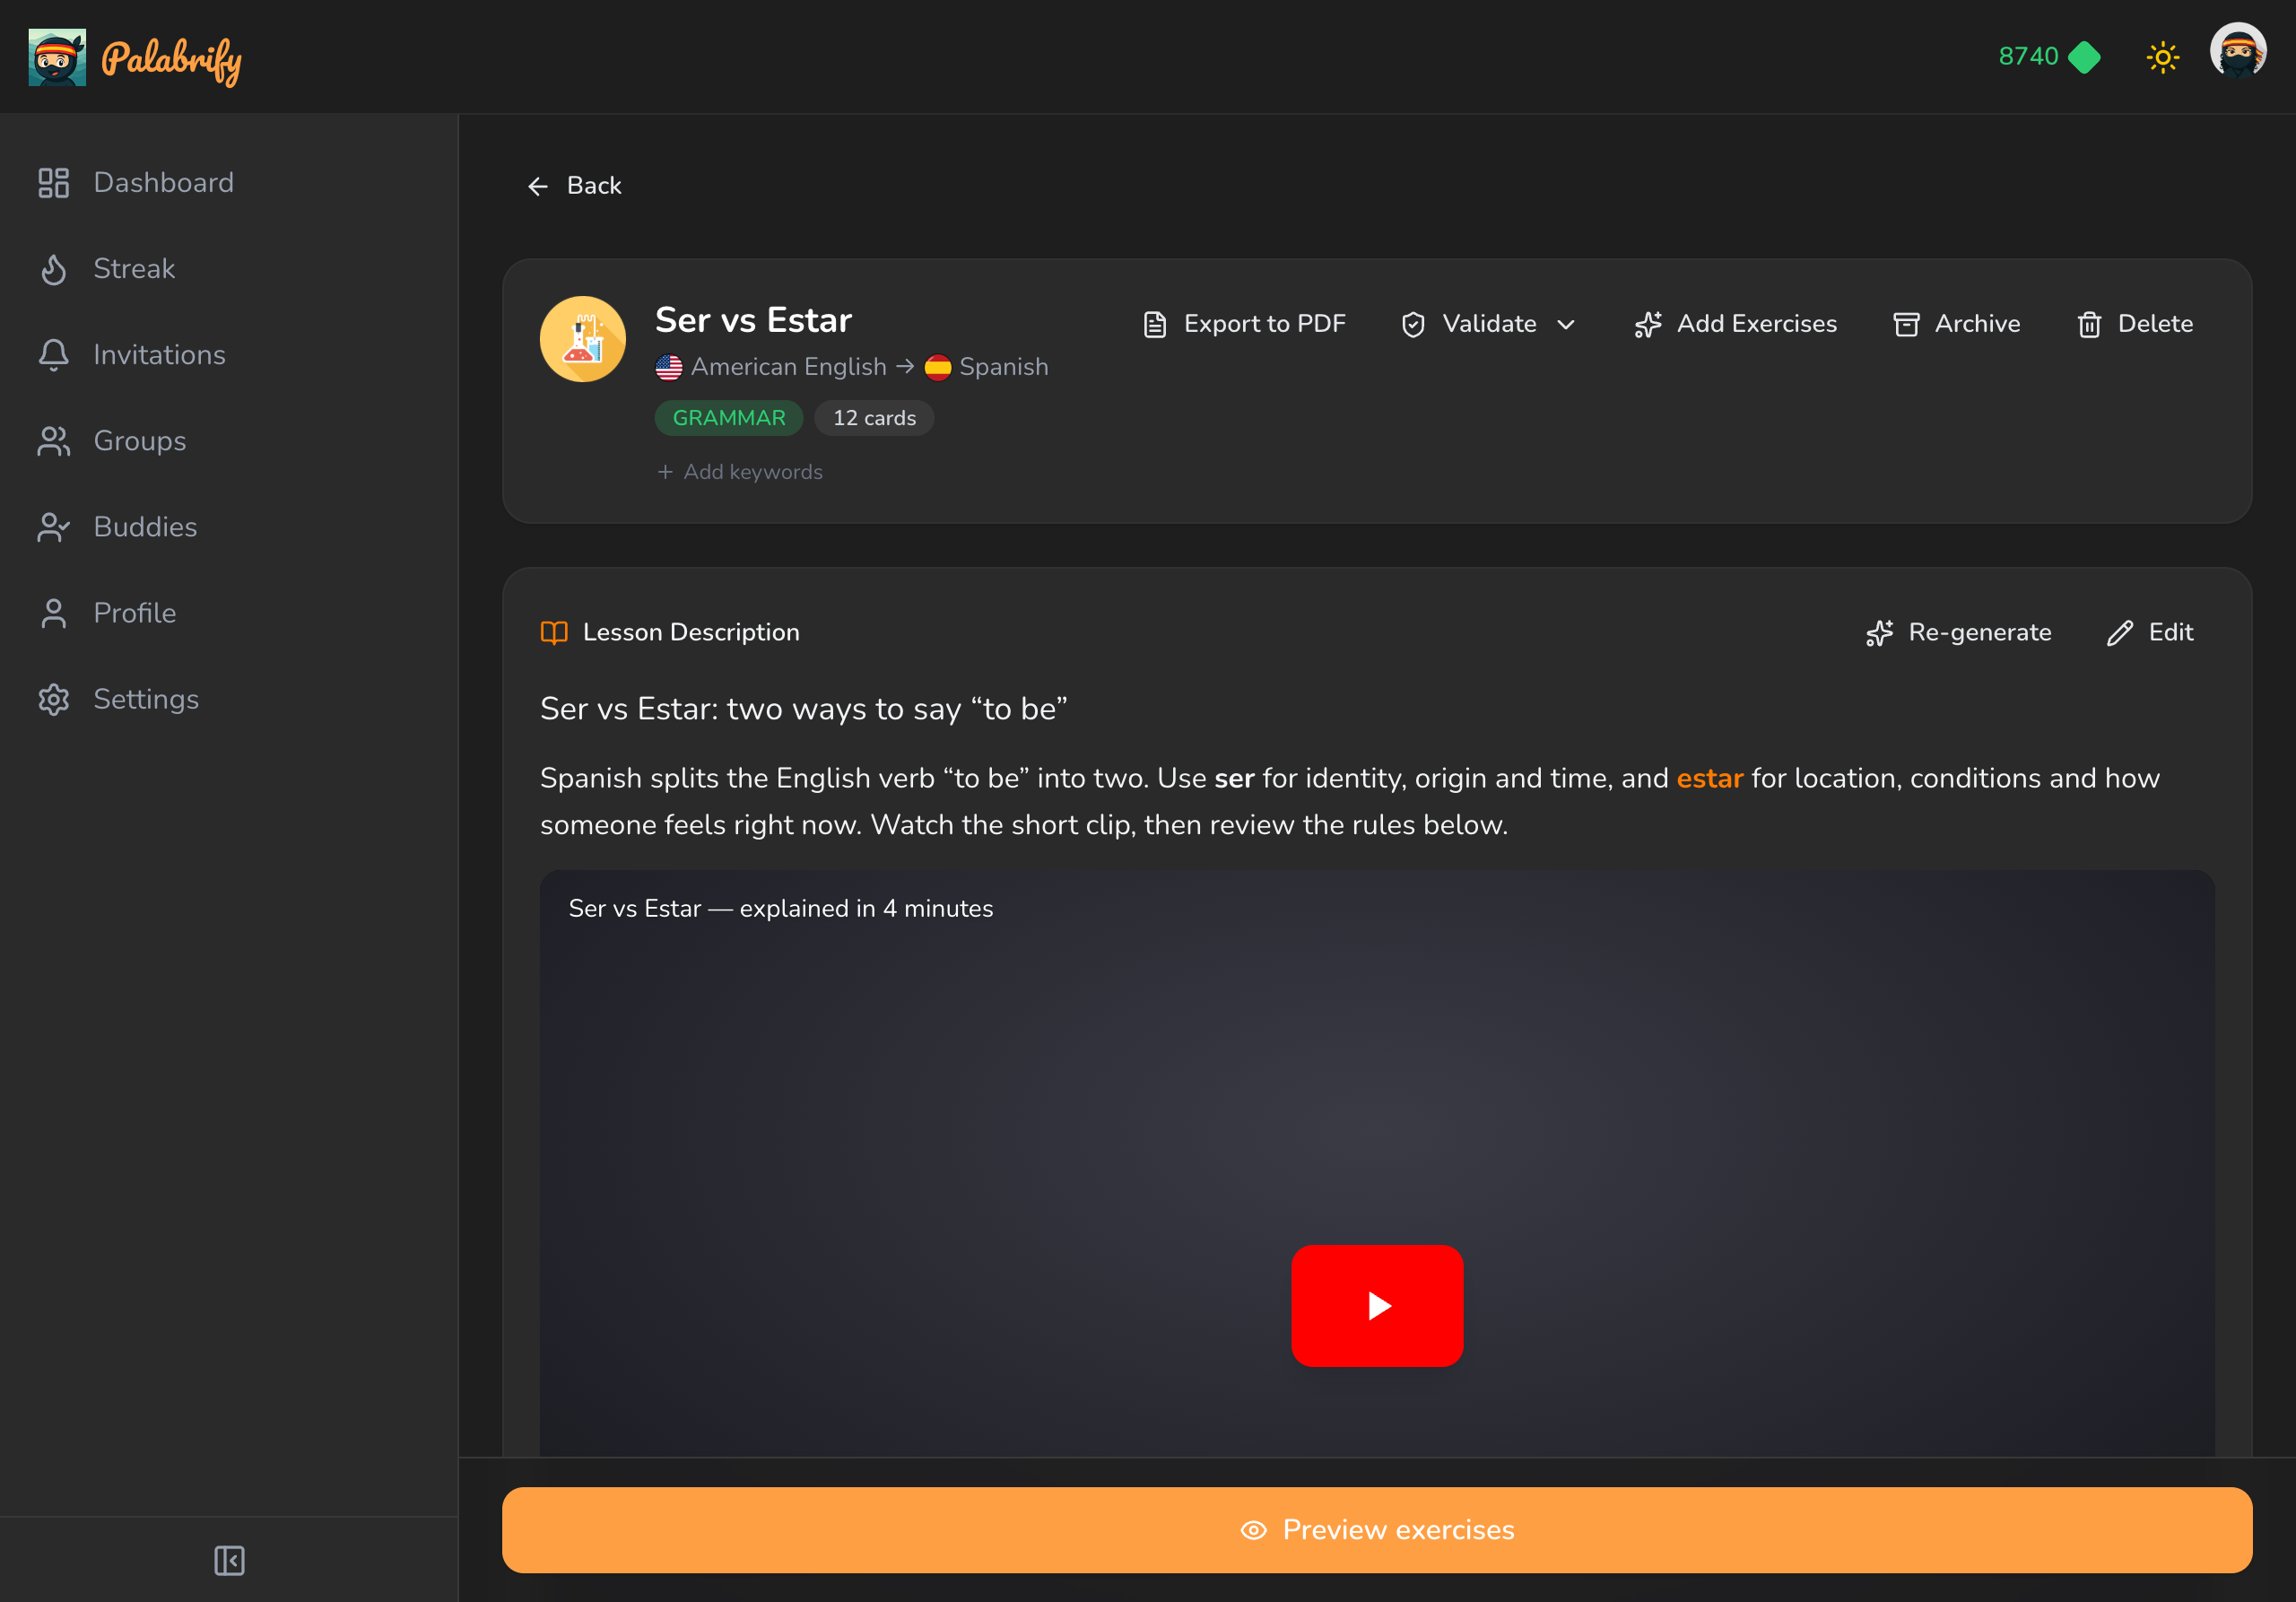
Task: Click the GRAMMAR tag
Action: click(x=729, y=418)
